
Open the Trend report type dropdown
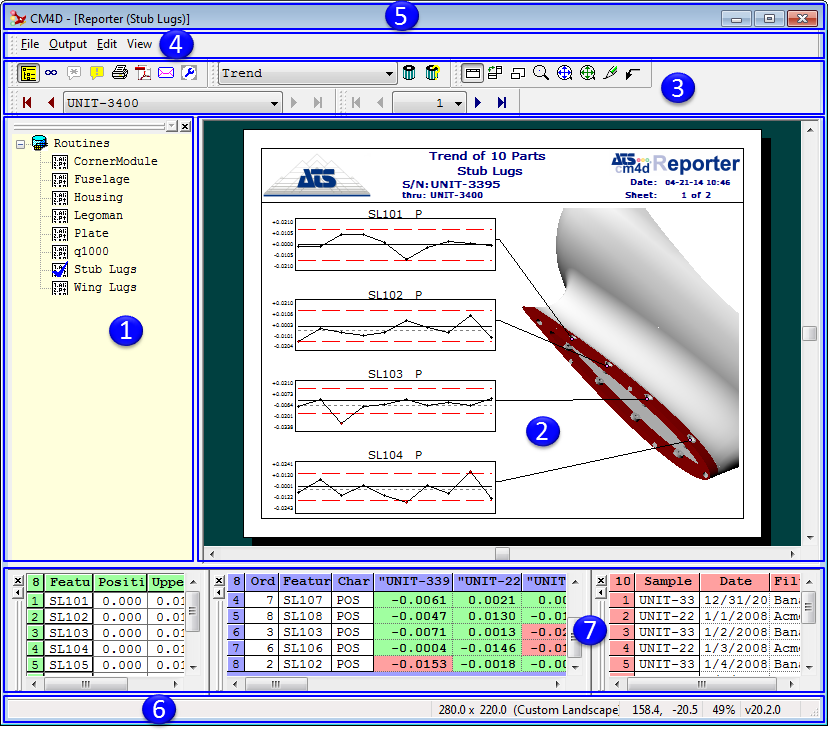[x=389, y=73]
